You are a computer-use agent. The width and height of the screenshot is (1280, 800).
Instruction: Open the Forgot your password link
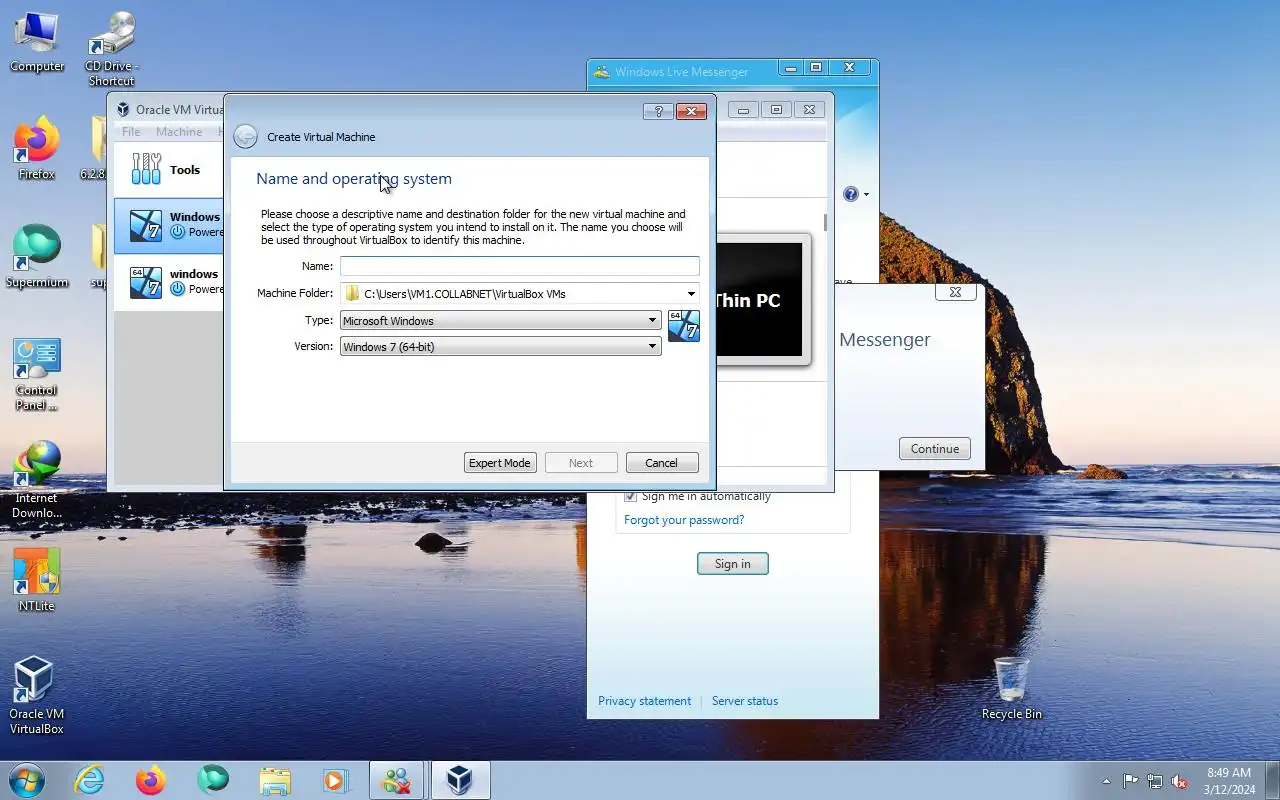click(x=684, y=520)
